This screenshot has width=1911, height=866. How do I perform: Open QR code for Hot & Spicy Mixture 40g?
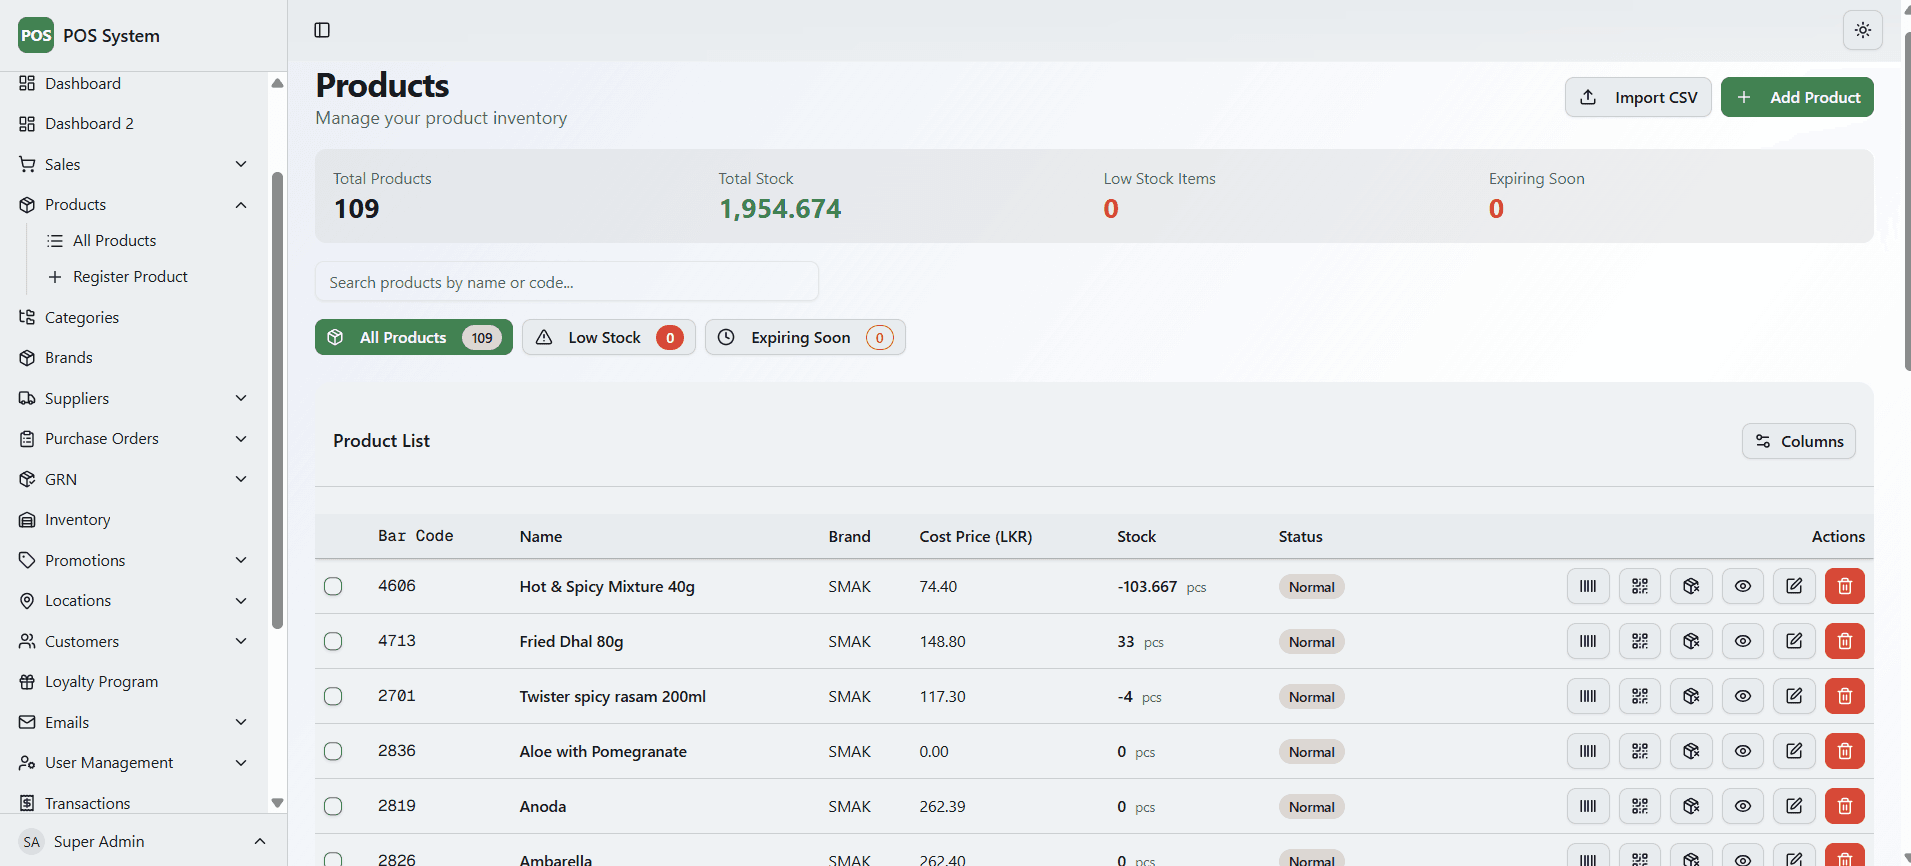tap(1640, 586)
